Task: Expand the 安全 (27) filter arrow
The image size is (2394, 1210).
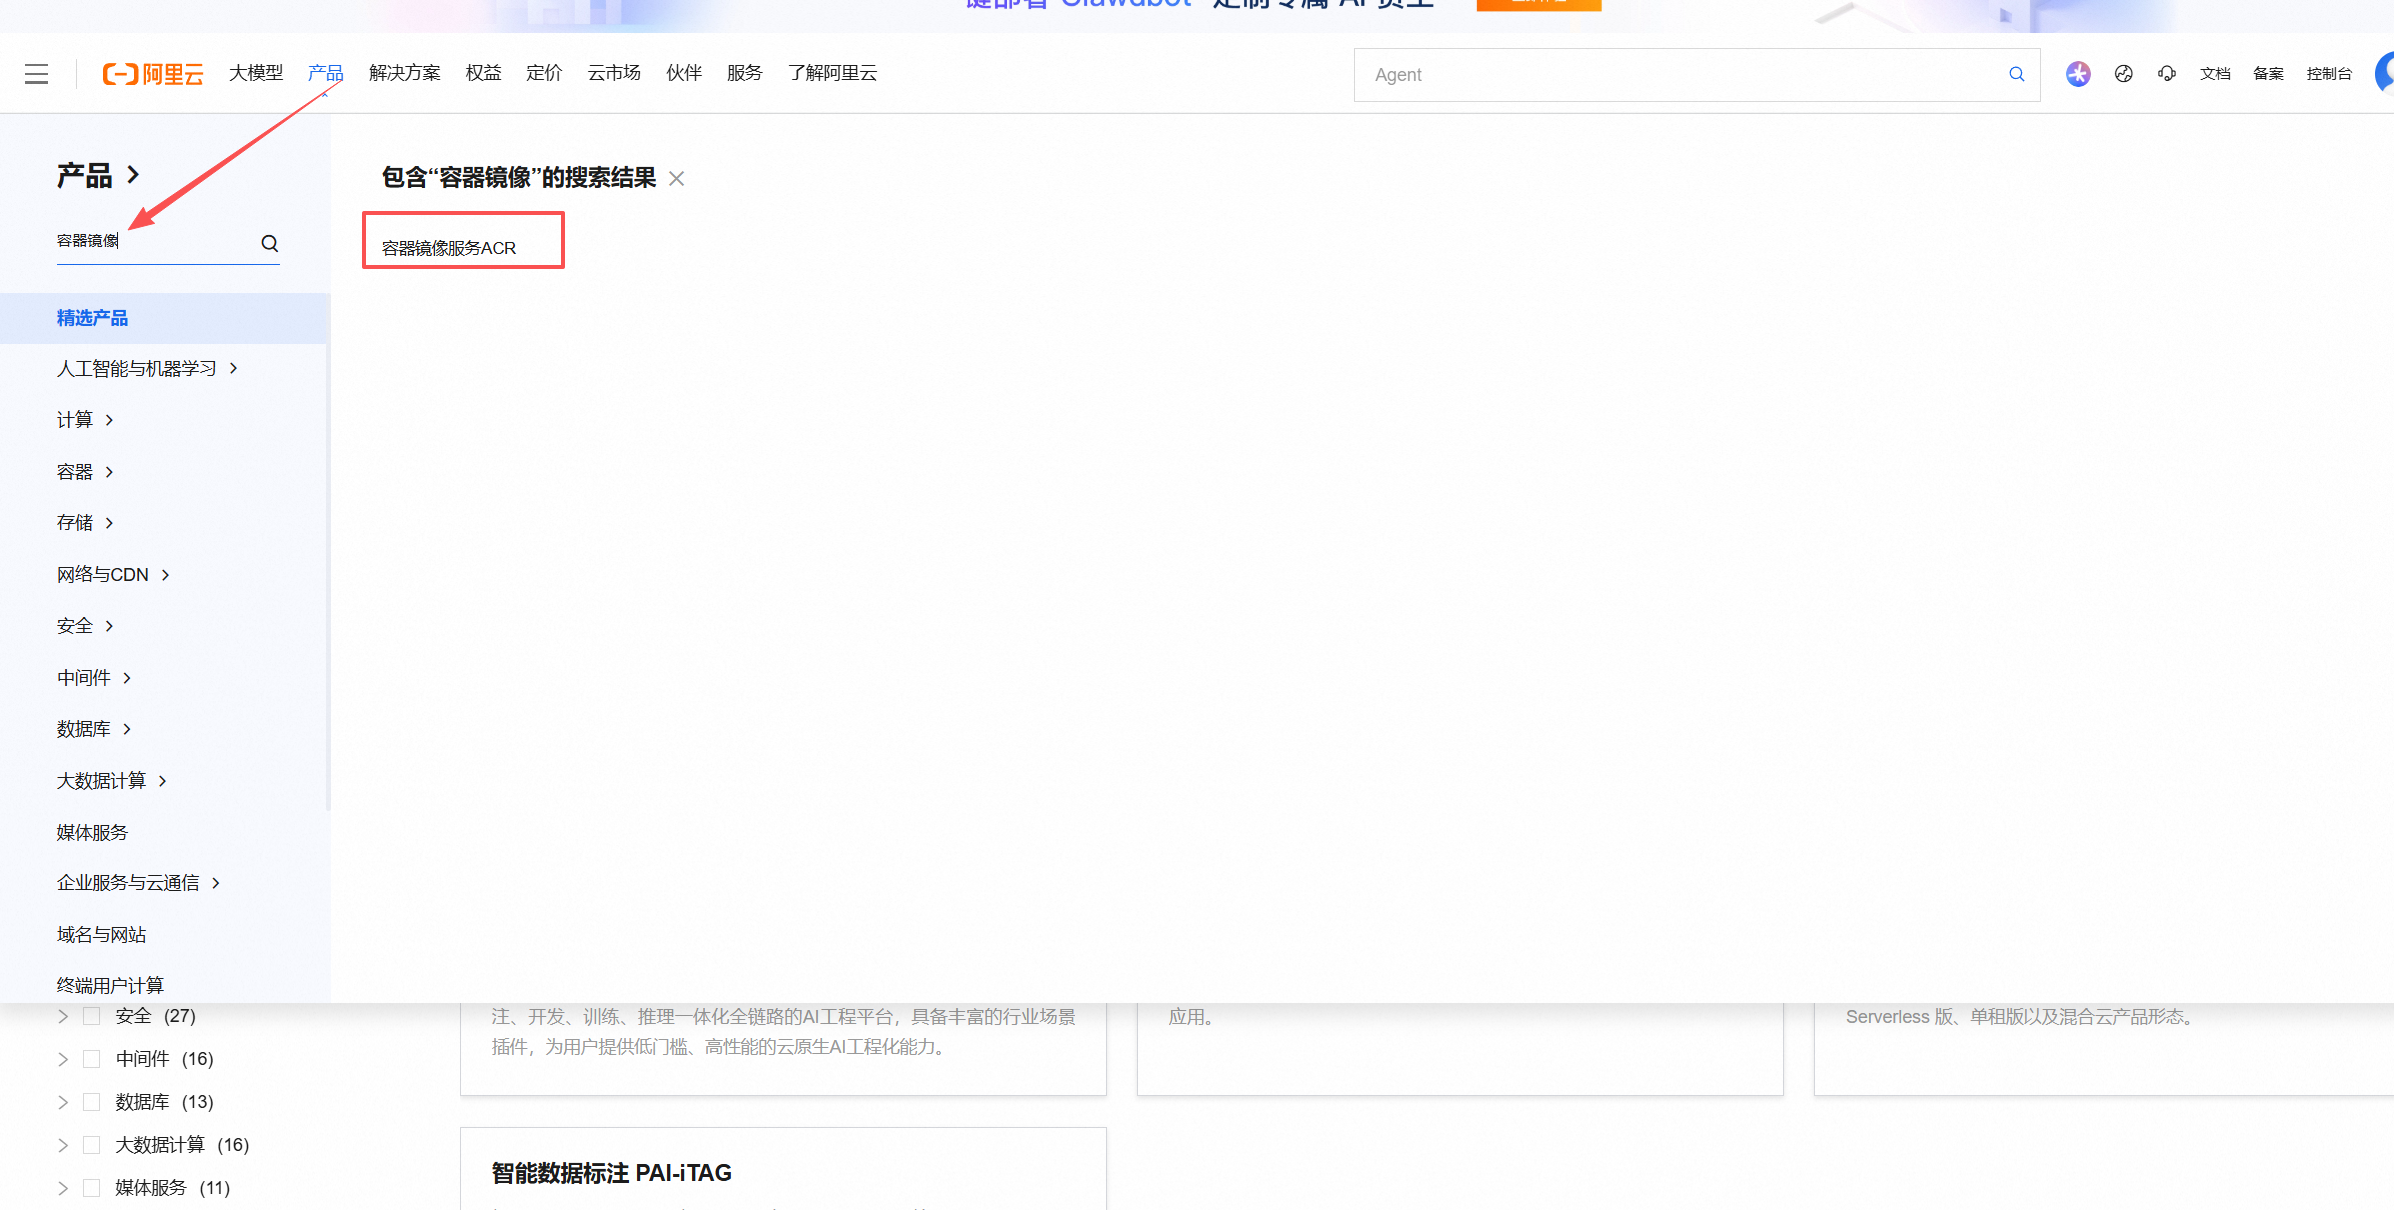Action: click(x=63, y=1016)
